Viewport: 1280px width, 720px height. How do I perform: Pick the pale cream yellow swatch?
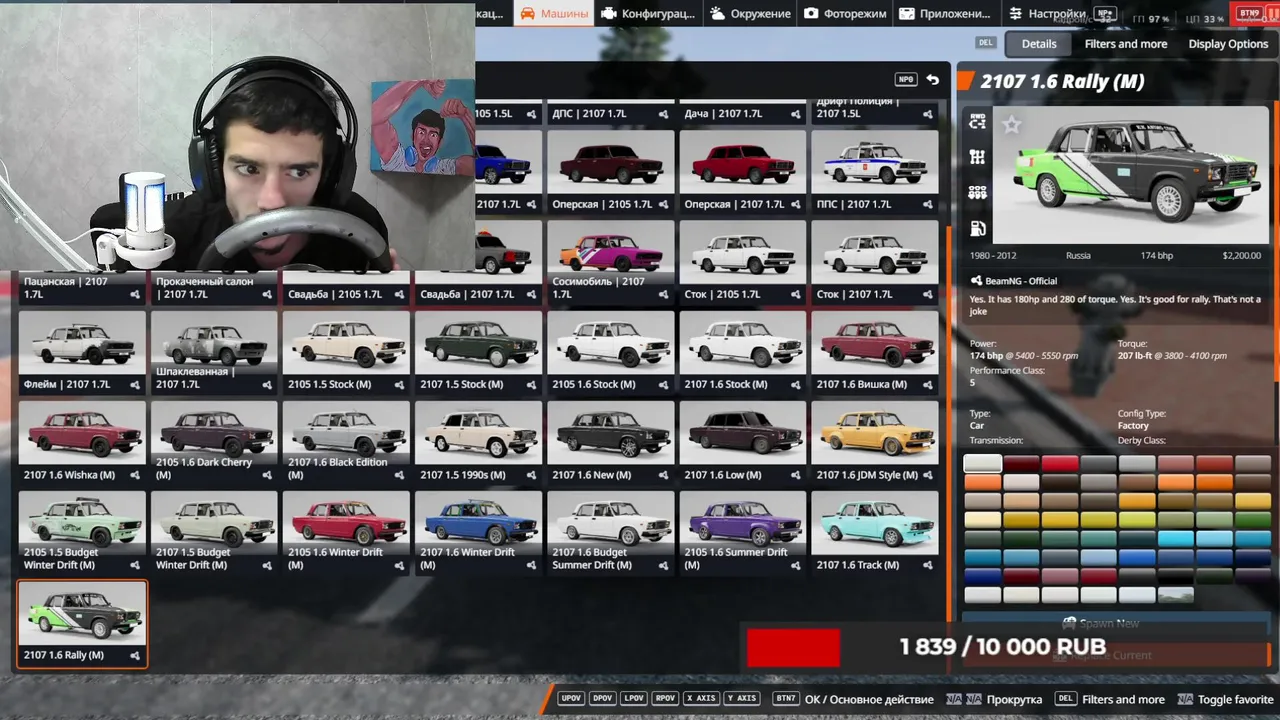point(982,520)
